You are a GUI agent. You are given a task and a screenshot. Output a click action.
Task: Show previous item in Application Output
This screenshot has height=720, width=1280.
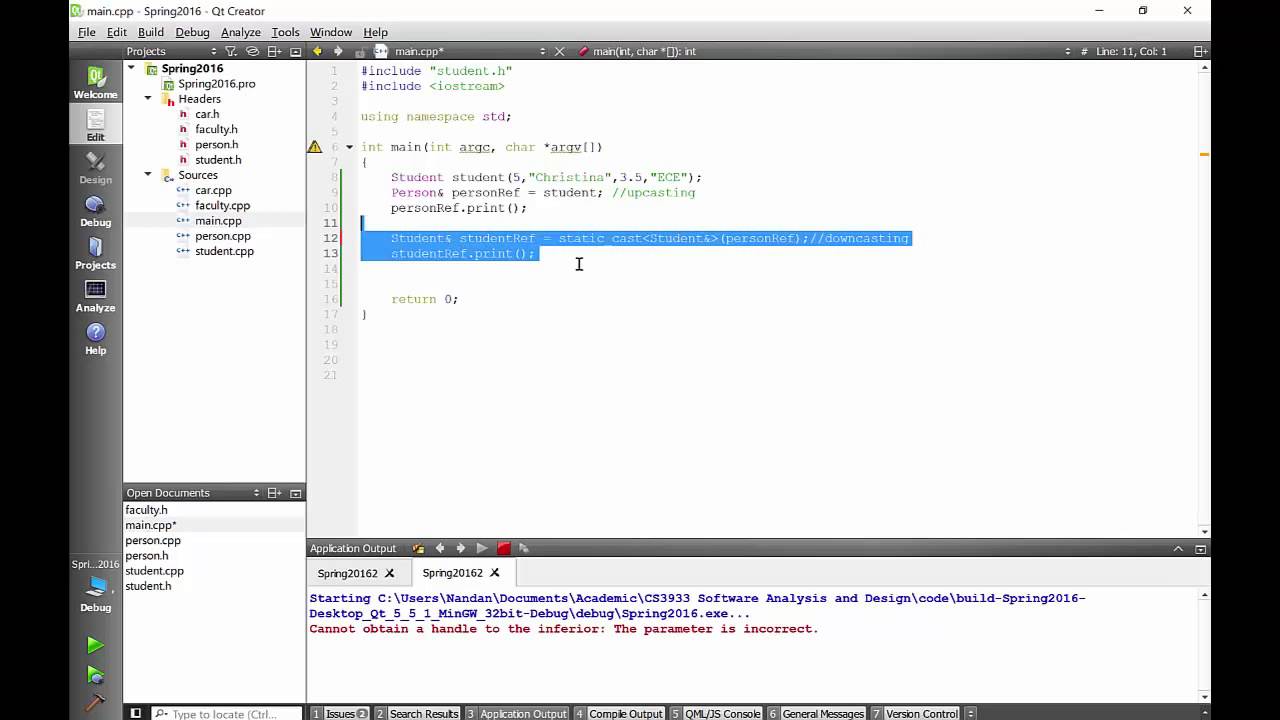point(439,548)
